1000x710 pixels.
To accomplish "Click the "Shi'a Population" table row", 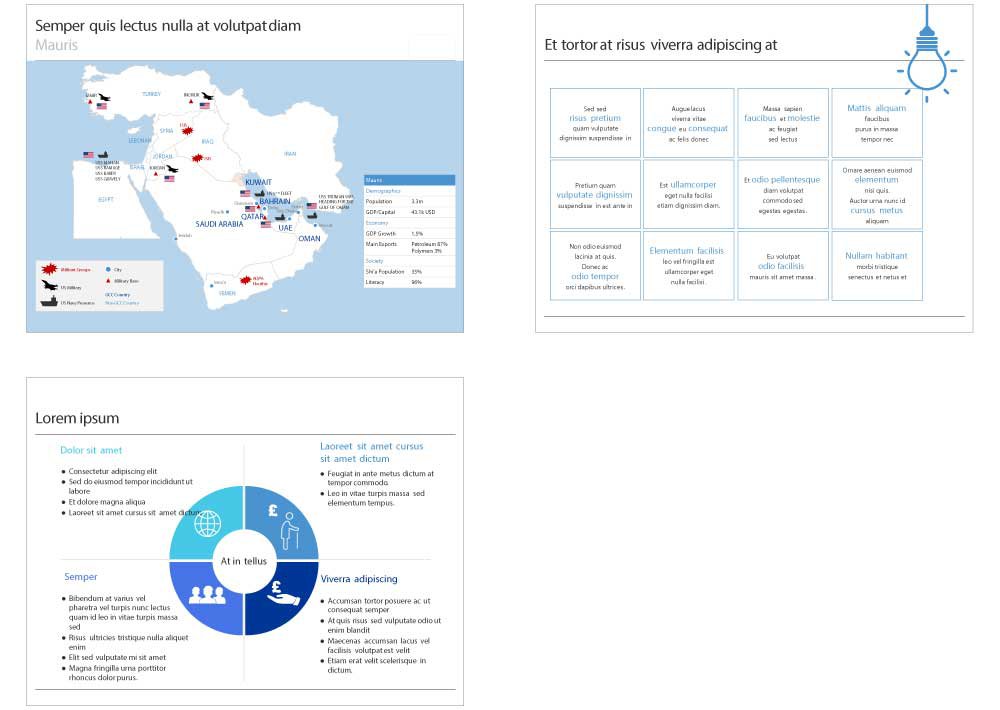I will point(409,271).
